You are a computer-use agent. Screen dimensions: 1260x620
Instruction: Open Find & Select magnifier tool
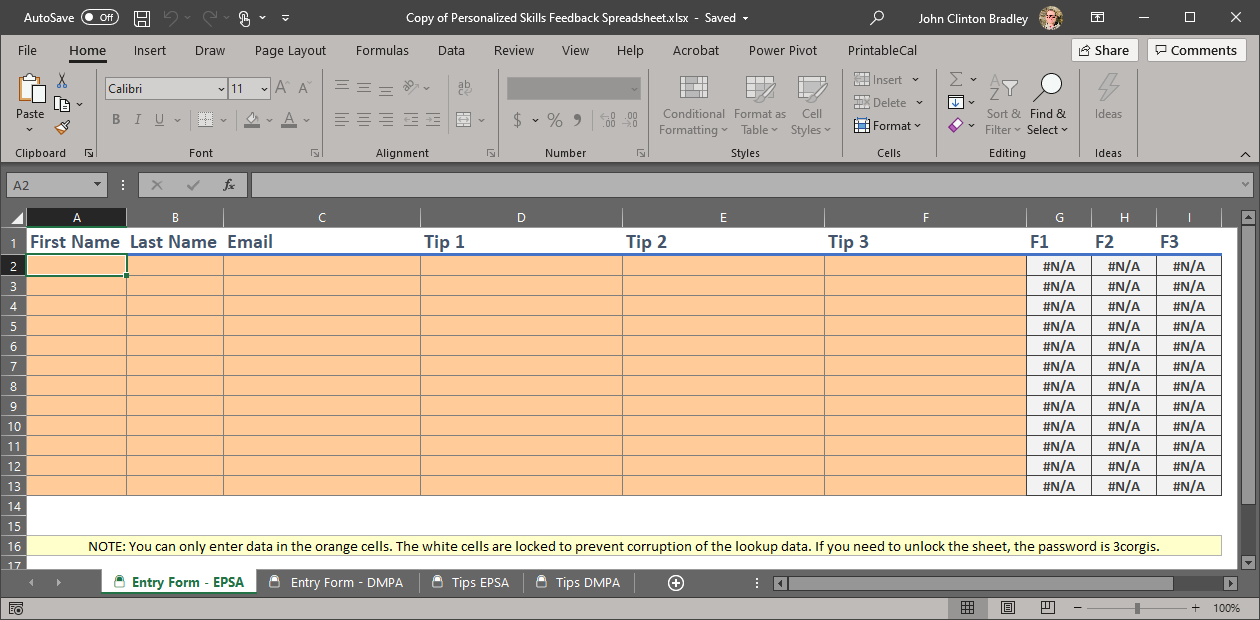(1047, 105)
